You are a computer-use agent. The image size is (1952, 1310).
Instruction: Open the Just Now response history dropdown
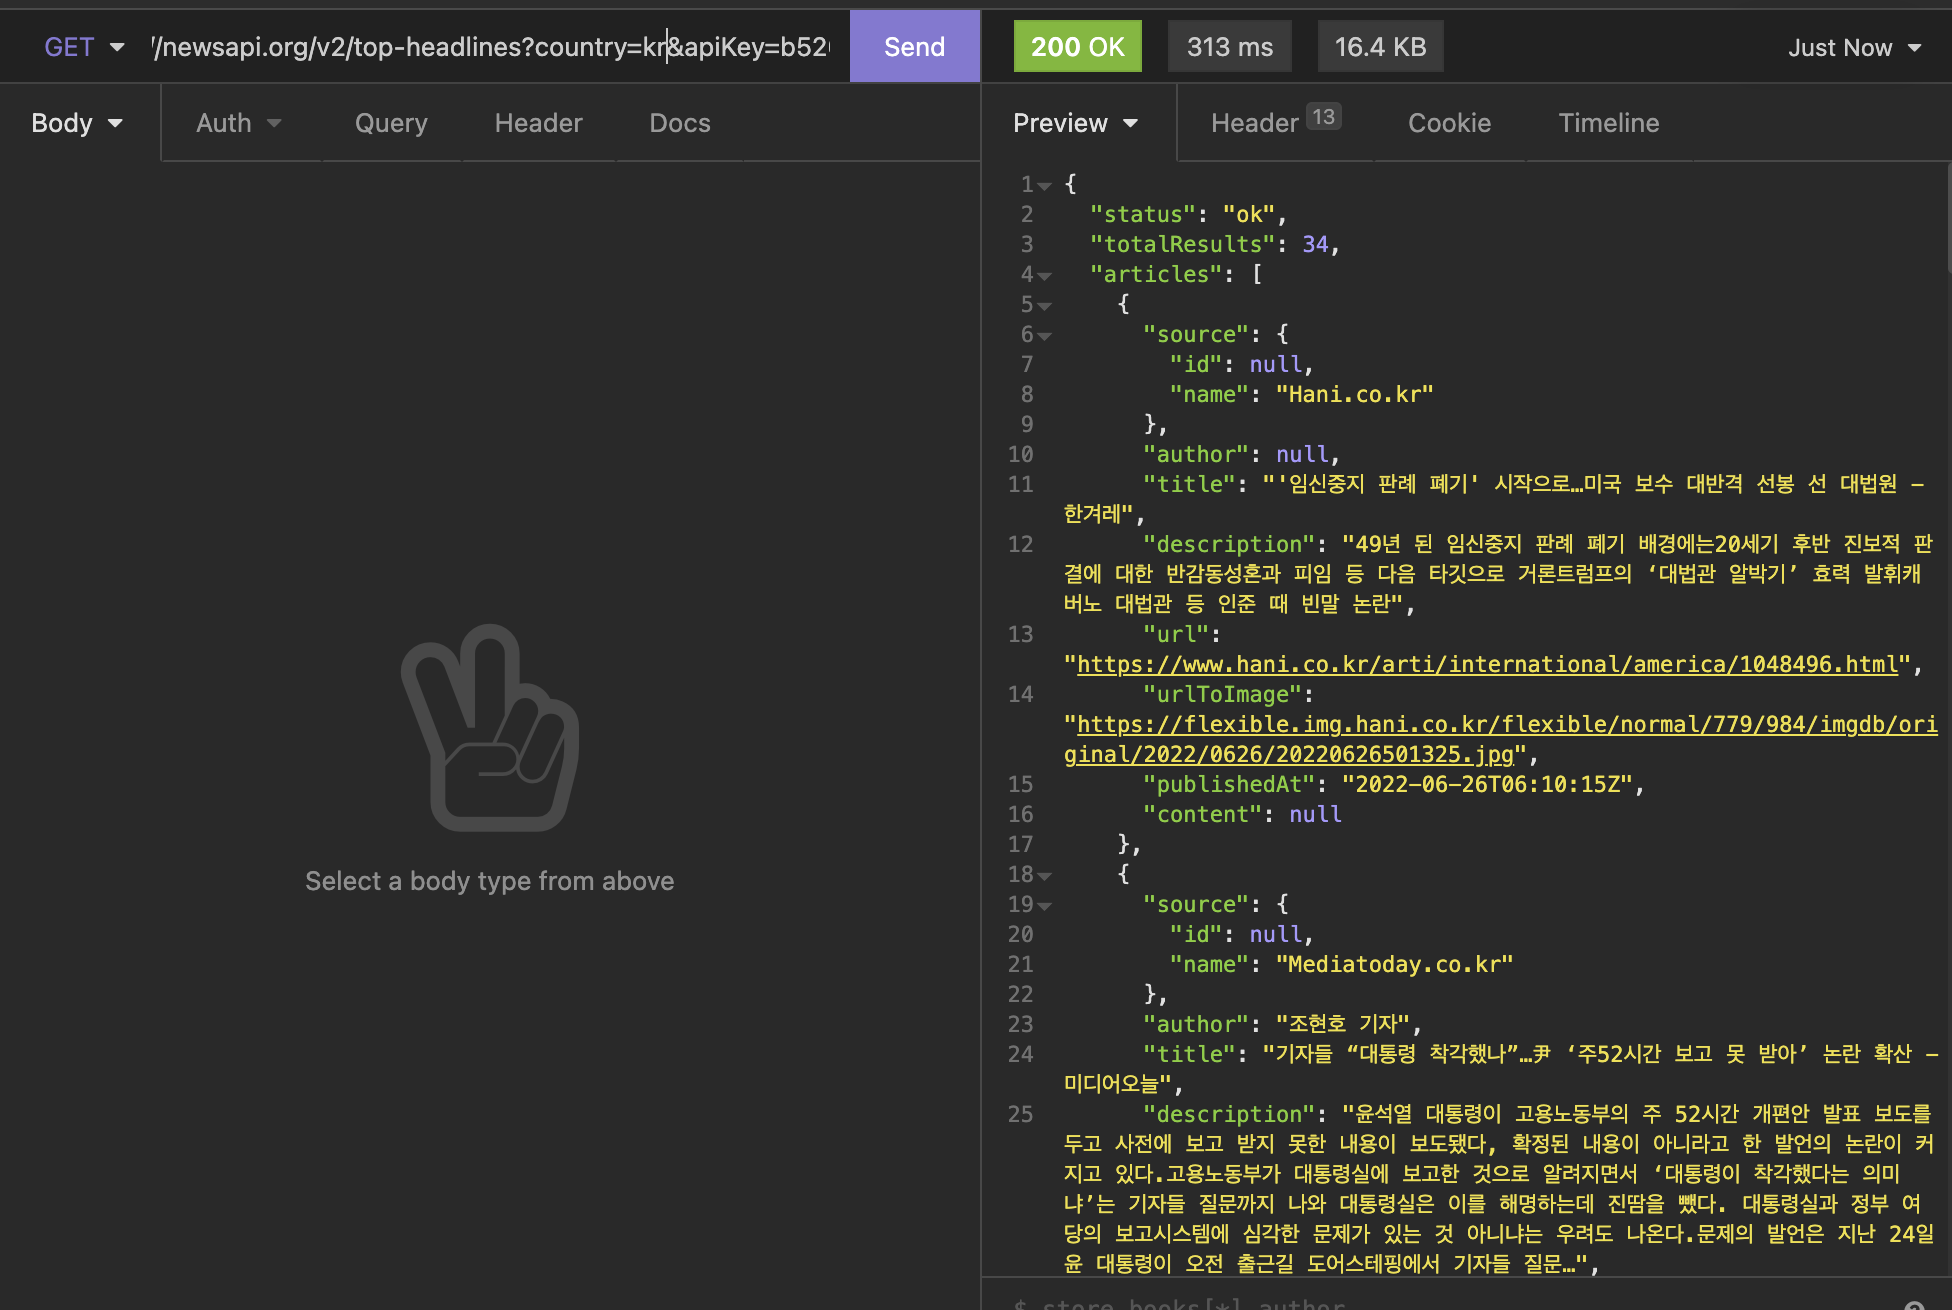click(1854, 47)
